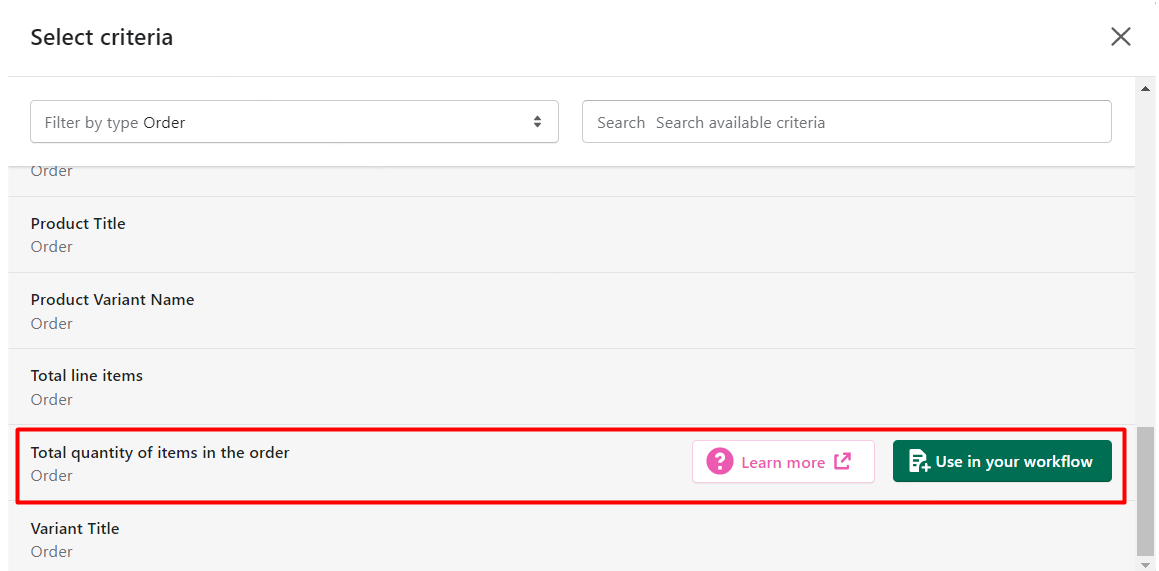Open the Filter by type dropdown
The width and height of the screenshot is (1159, 571).
point(294,122)
